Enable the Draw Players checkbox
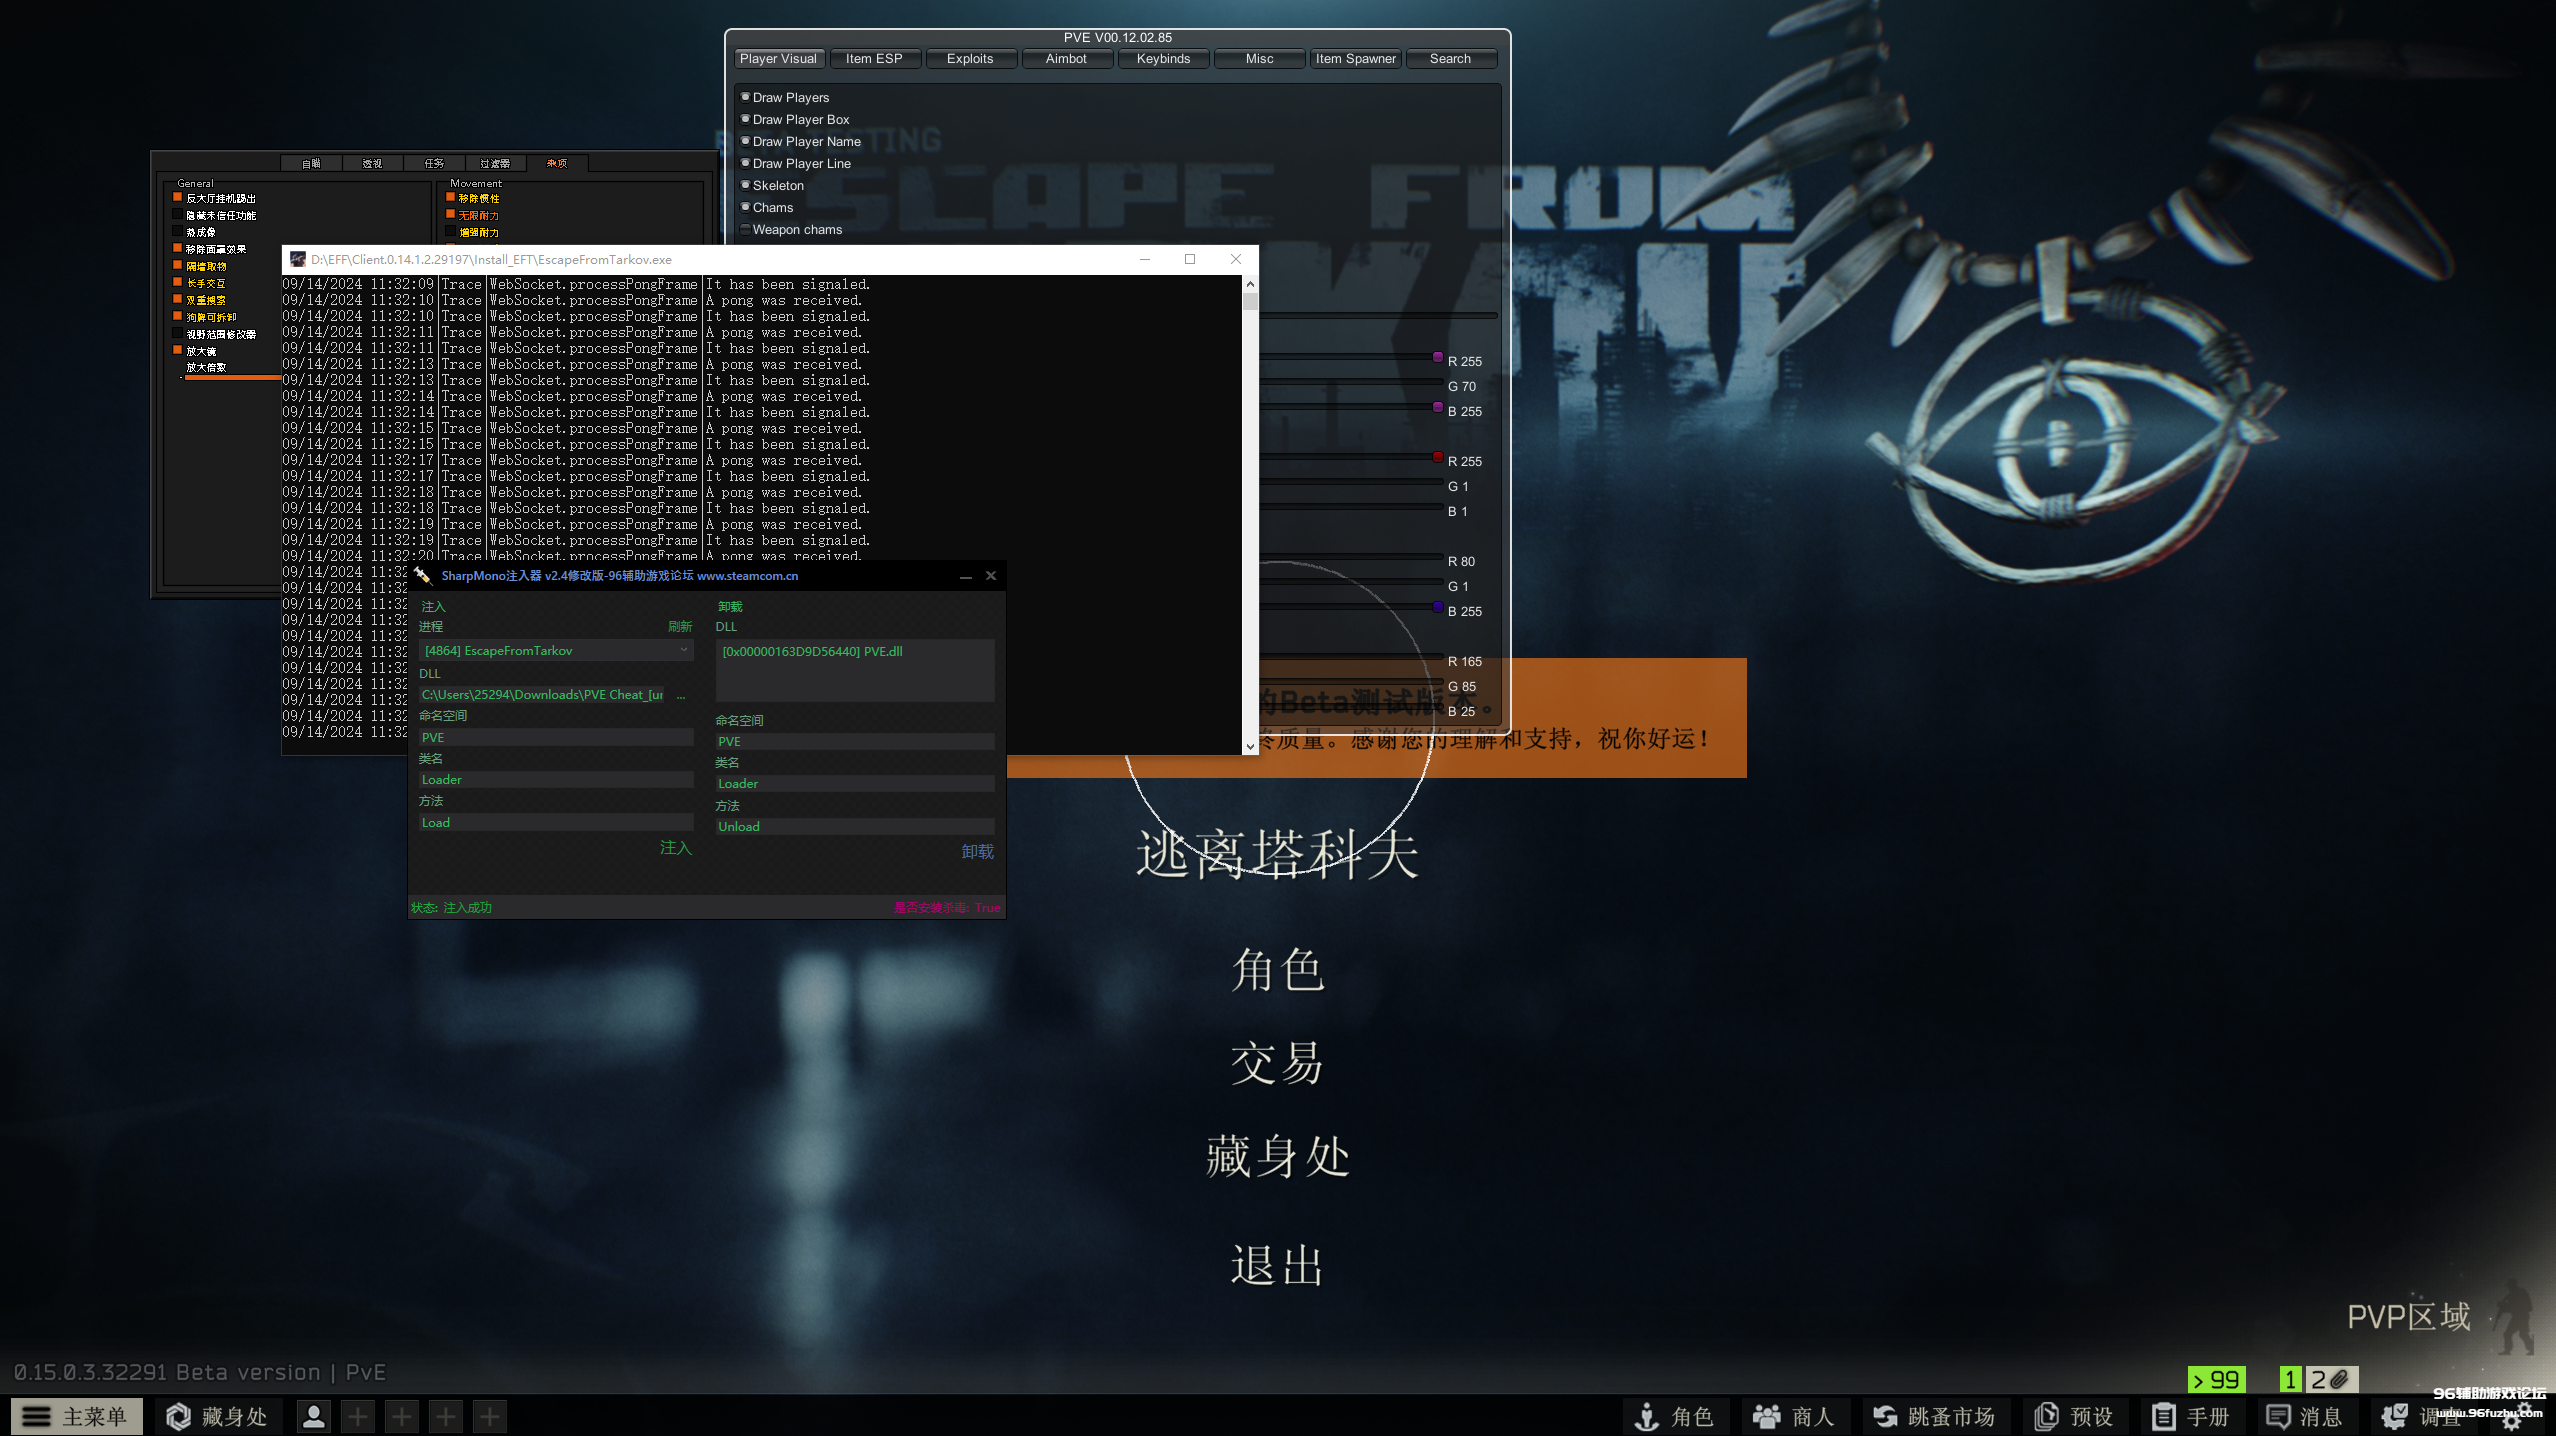 [746, 96]
